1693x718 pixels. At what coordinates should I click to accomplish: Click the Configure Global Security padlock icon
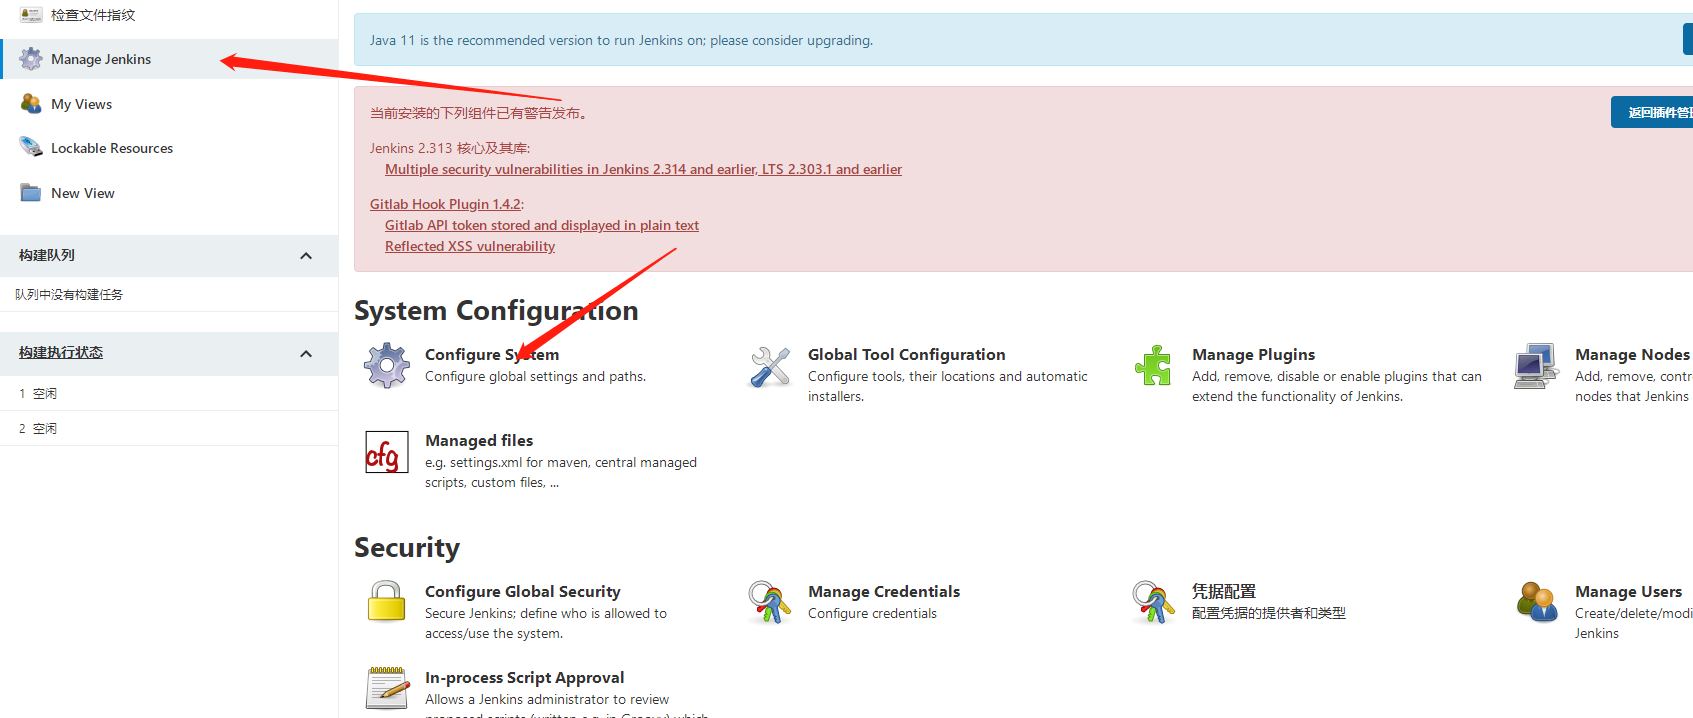[x=387, y=602]
